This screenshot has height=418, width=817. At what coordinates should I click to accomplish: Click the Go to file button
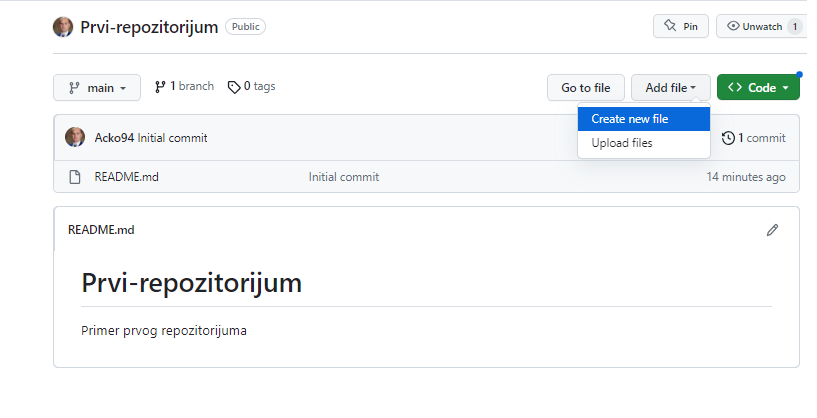click(586, 88)
